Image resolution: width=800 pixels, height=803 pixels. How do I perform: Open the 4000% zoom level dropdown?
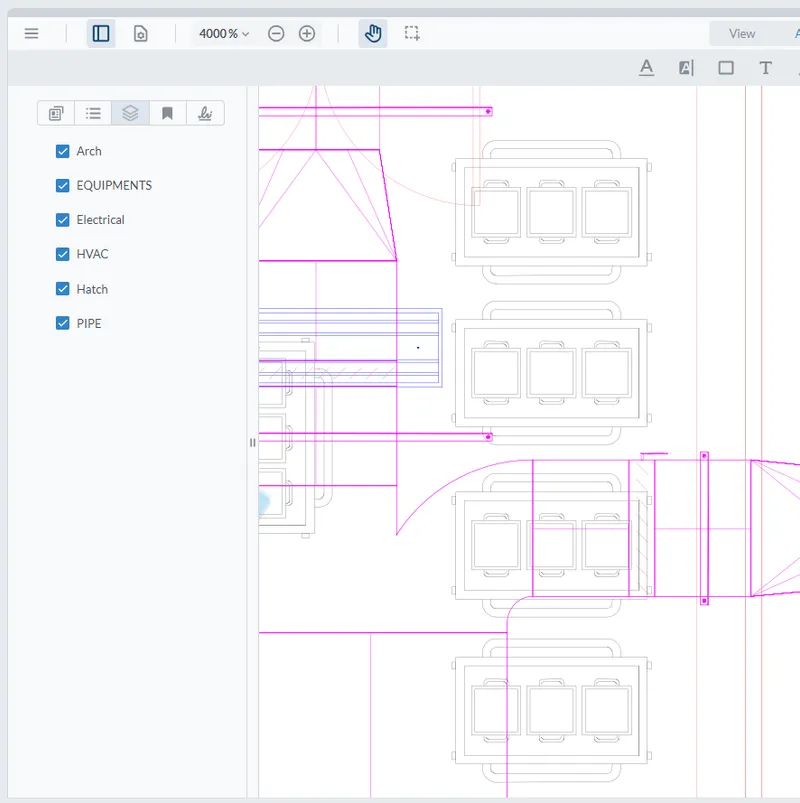coord(224,34)
